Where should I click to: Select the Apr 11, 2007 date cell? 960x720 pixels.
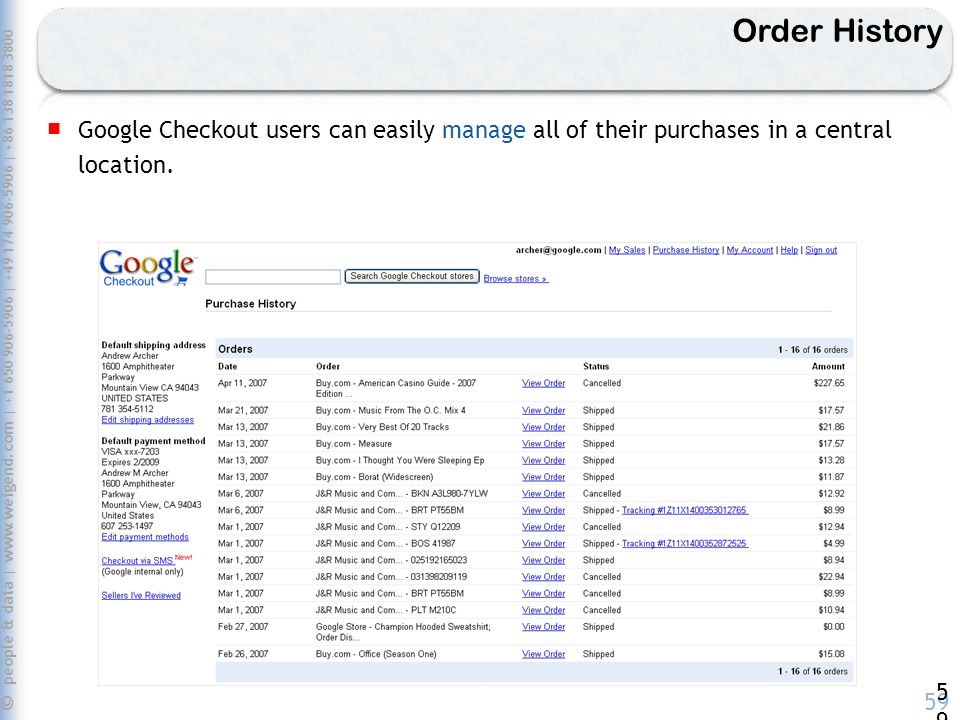coord(242,383)
